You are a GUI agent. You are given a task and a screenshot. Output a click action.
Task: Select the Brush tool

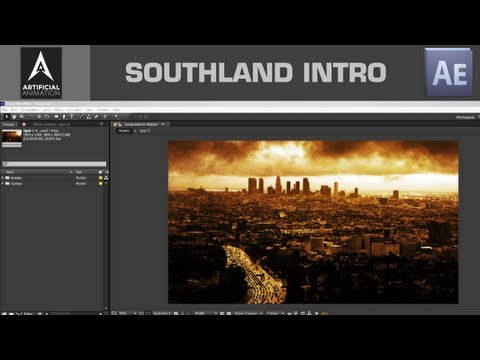pyautogui.click(x=82, y=117)
